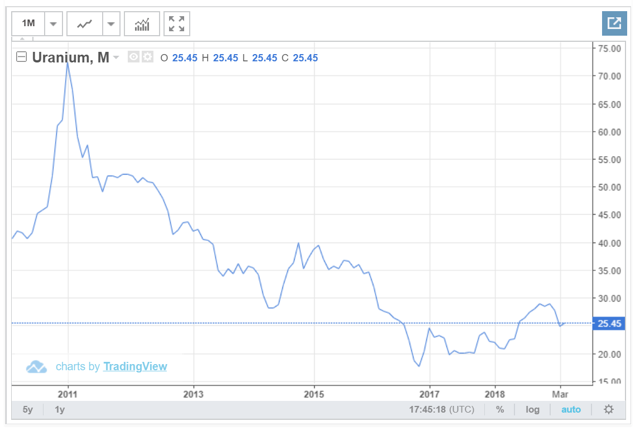Toggle Uranium series visibility eye icon
The height and width of the screenshot is (431, 640).
click(133, 57)
